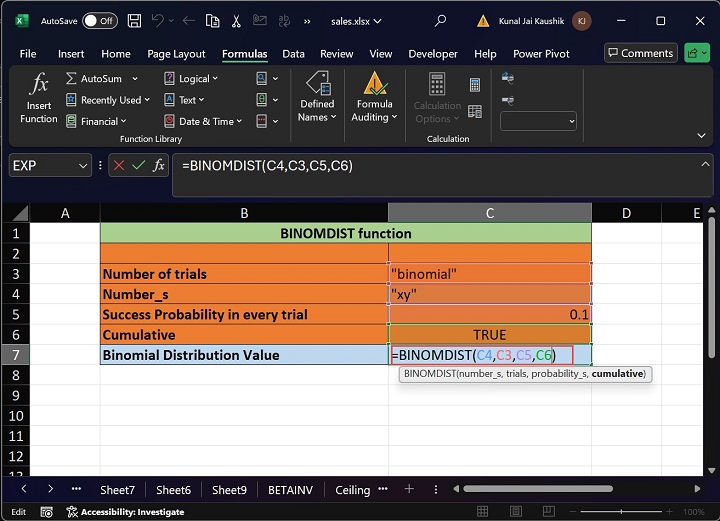Confirm formula with the Enter checkmark
This screenshot has height=521, width=720.
point(139,165)
